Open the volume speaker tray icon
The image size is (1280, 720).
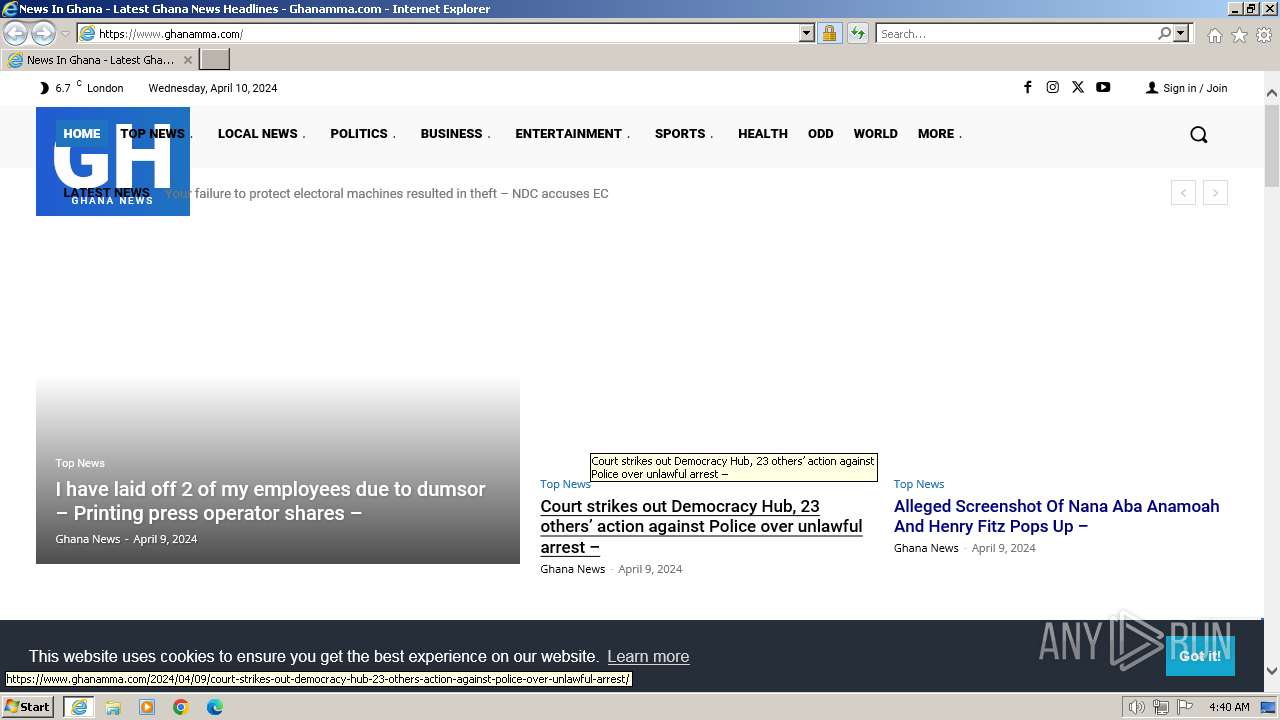coord(1137,707)
